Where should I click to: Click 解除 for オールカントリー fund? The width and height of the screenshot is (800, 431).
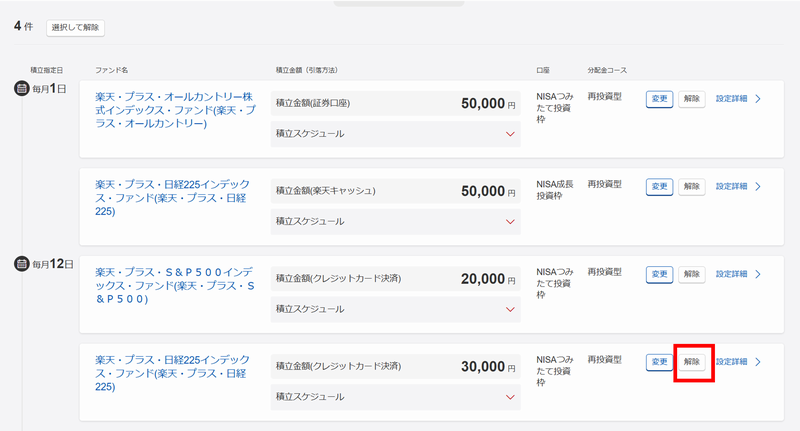click(691, 99)
